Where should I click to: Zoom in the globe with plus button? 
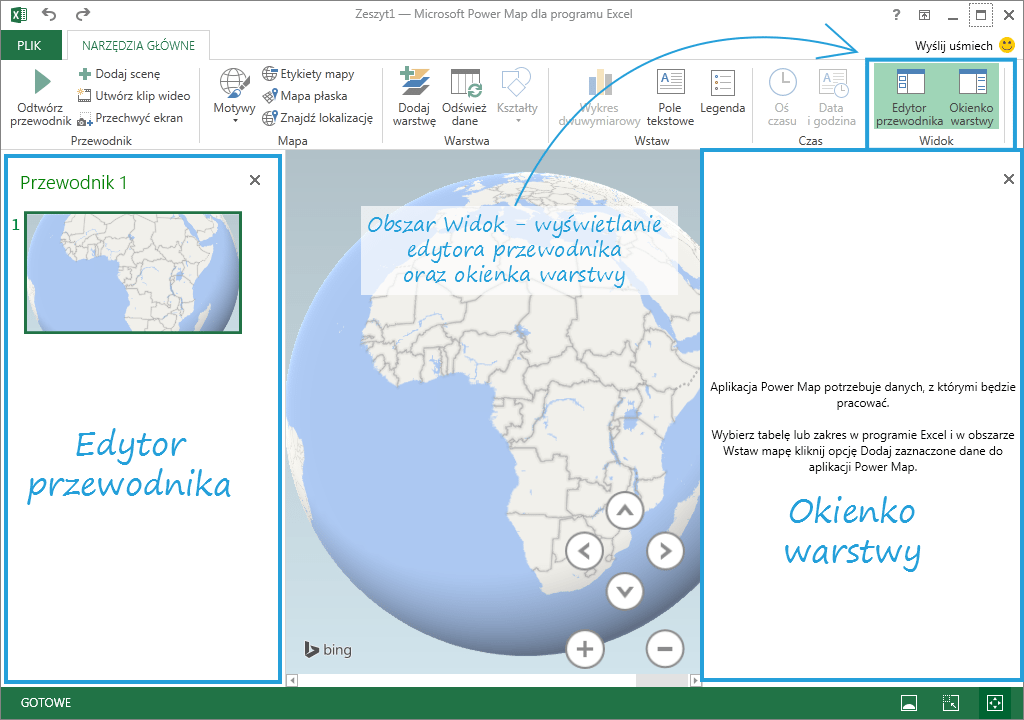(585, 648)
